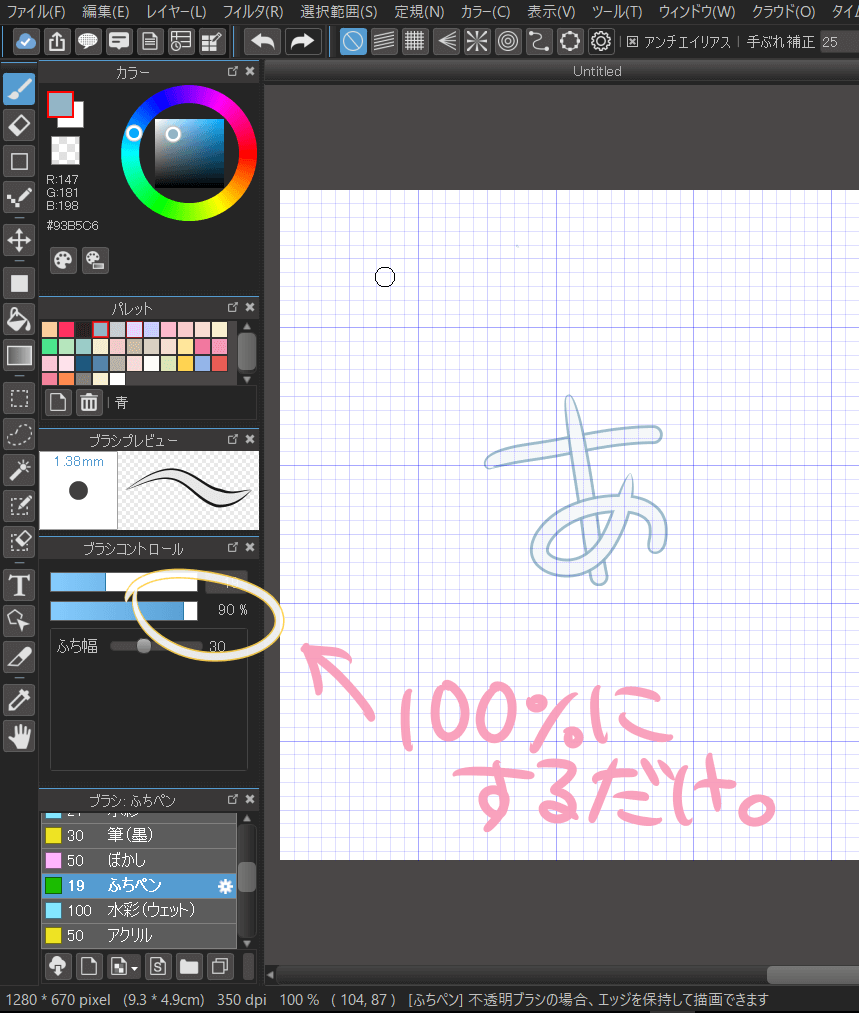Open the ファイル(F) menu
859x1013 pixels.
coord(36,12)
